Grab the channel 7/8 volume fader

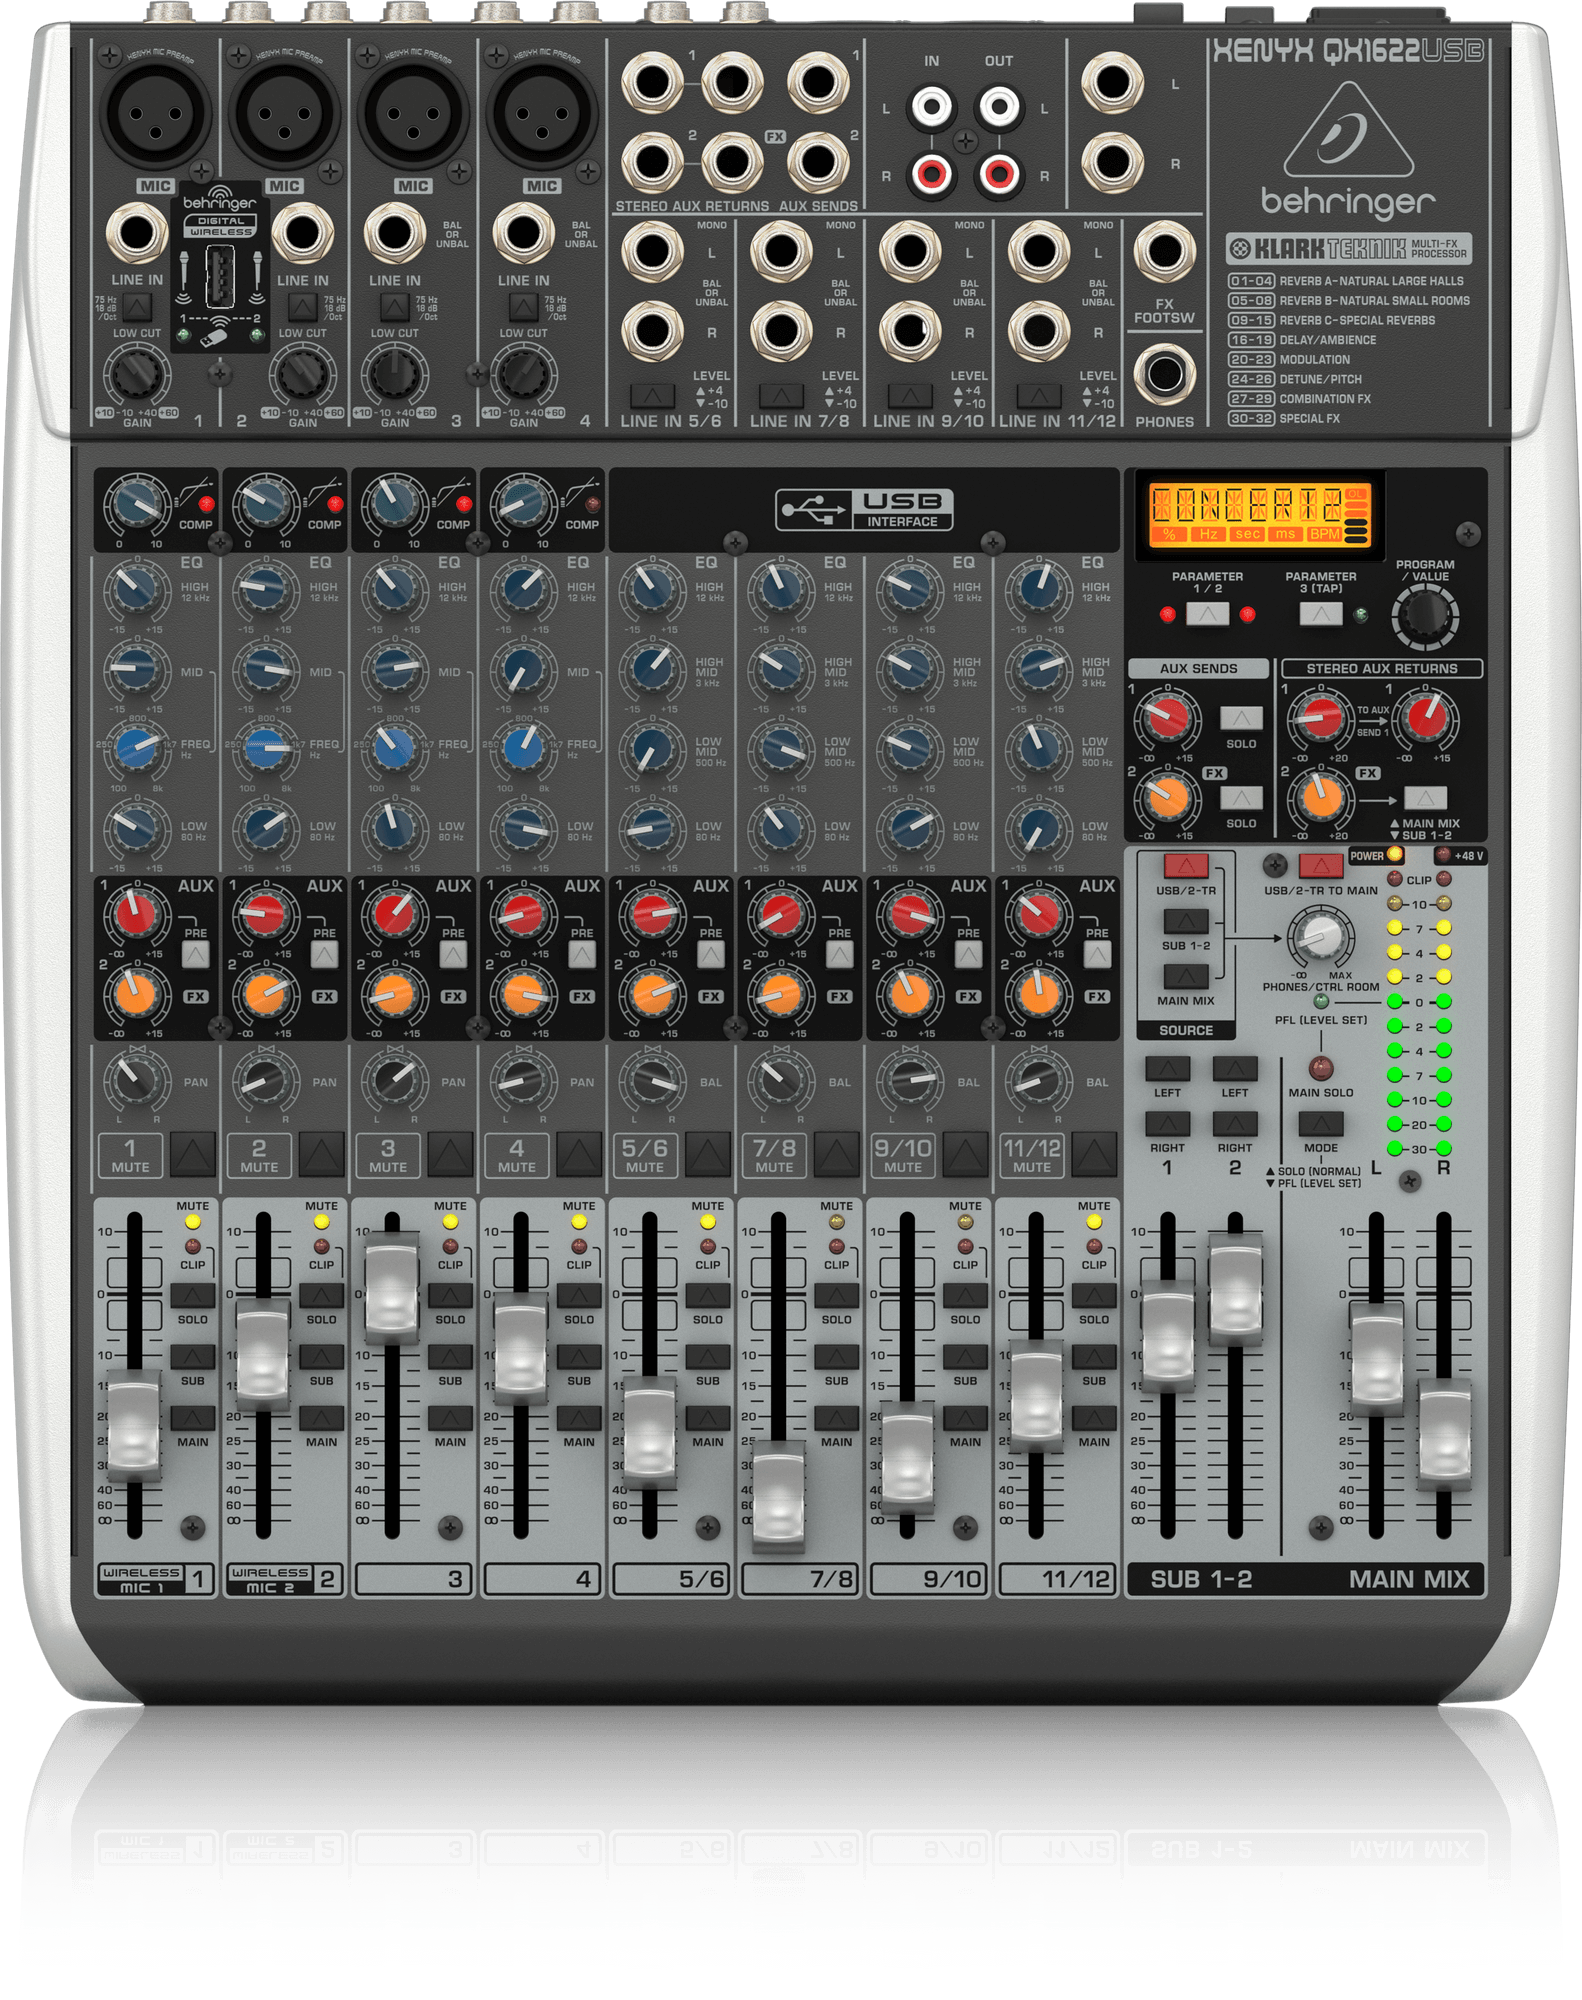[778, 1497]
